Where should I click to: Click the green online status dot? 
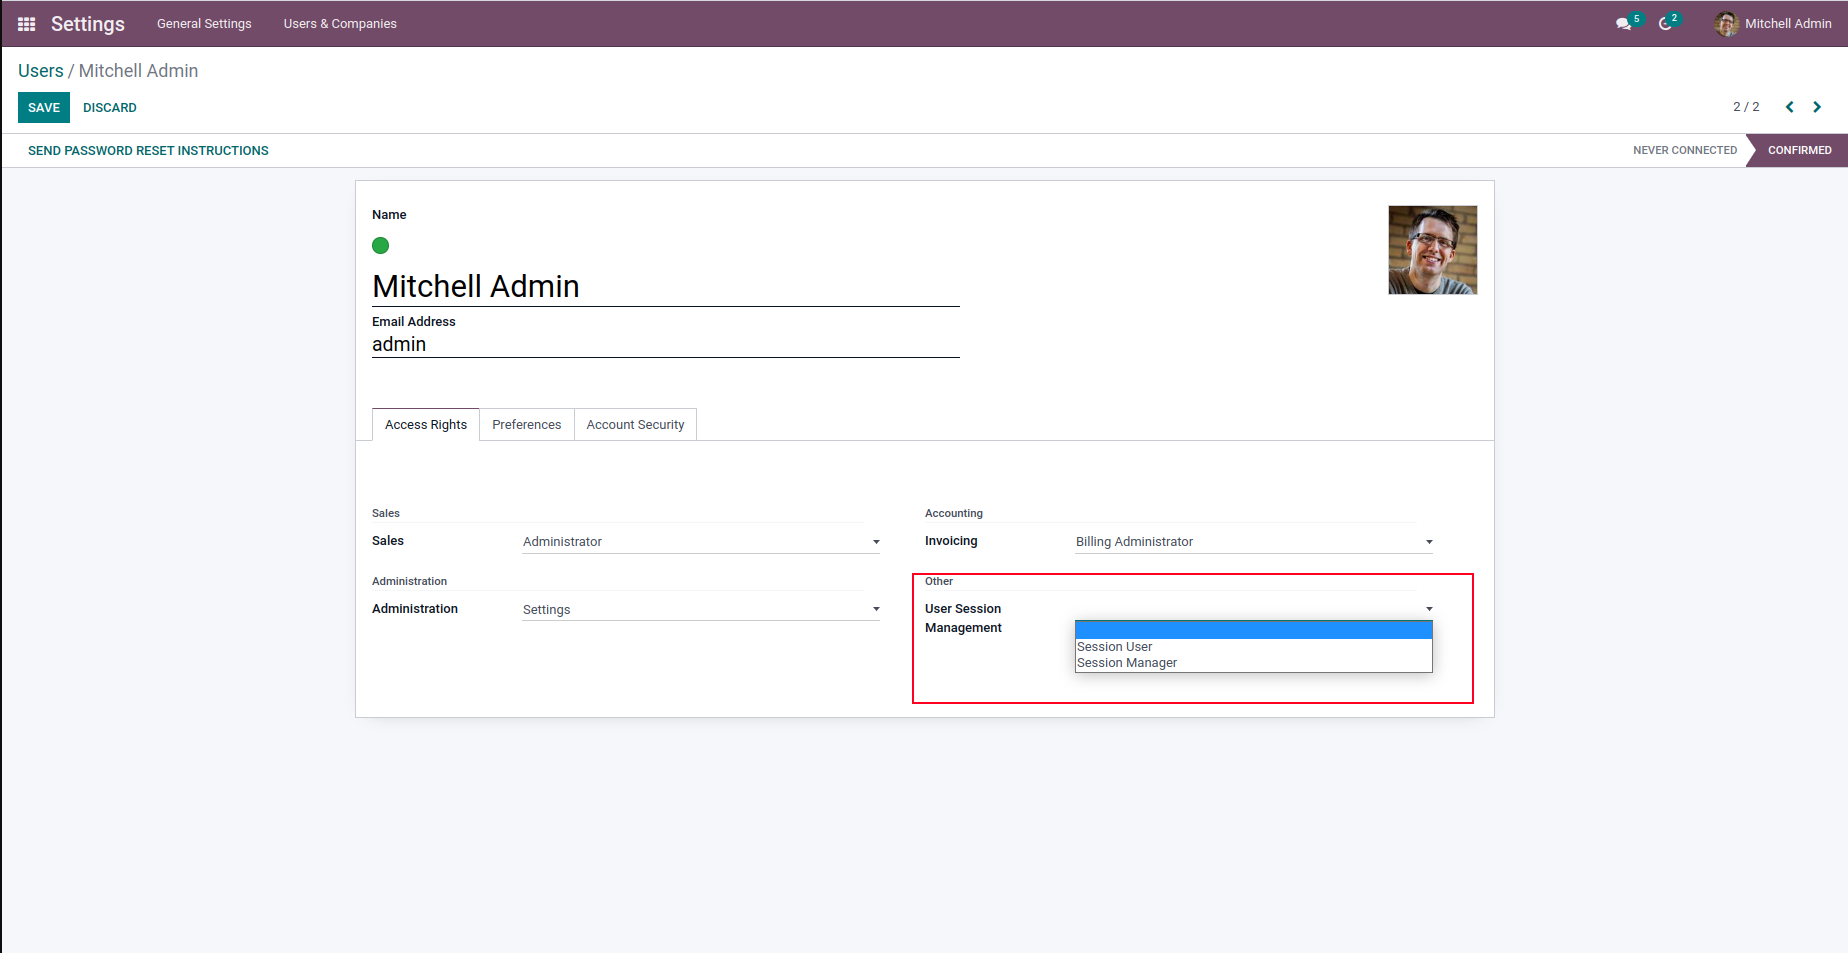coord(380,246)
